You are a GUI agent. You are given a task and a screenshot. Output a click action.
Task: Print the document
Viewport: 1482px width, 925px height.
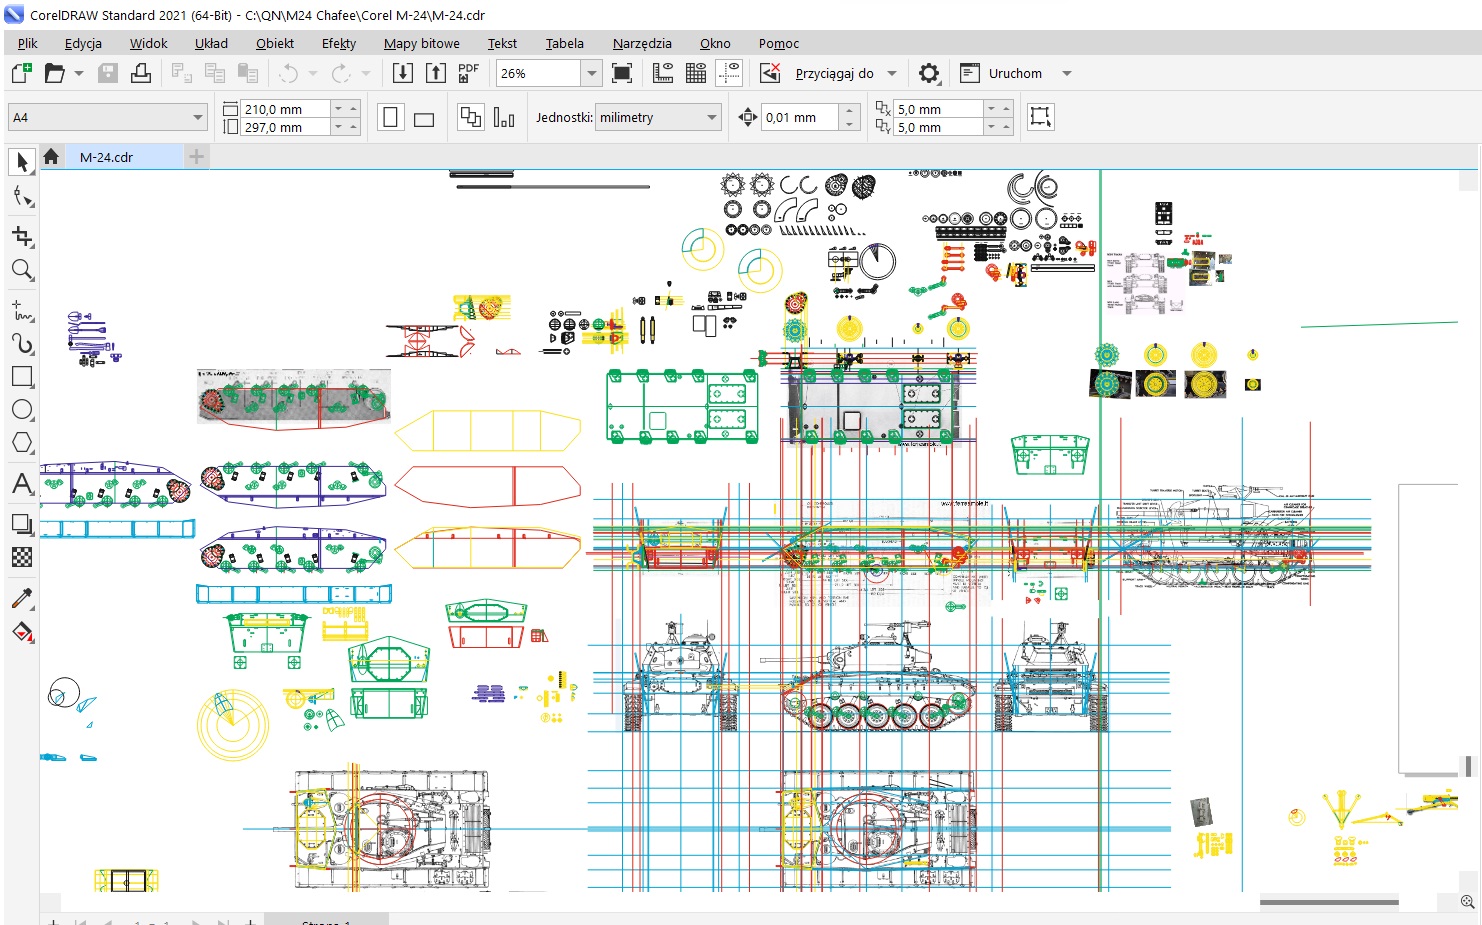tap(141, 73)
